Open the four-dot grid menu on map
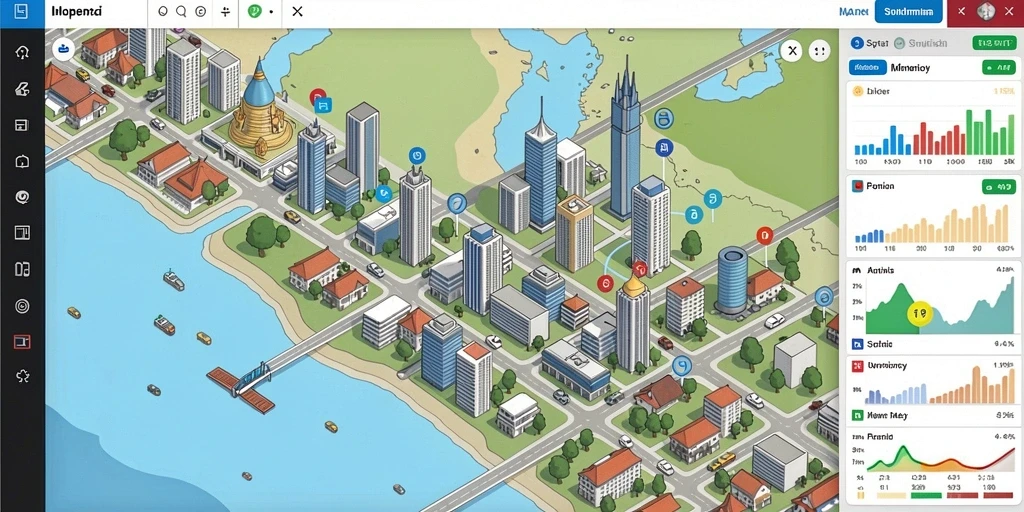 818,50
